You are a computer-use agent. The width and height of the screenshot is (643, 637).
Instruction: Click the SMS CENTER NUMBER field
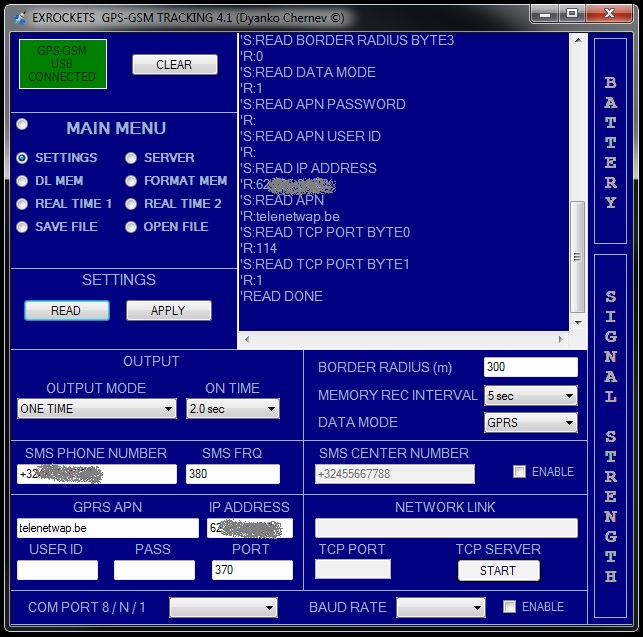(395, 474)
